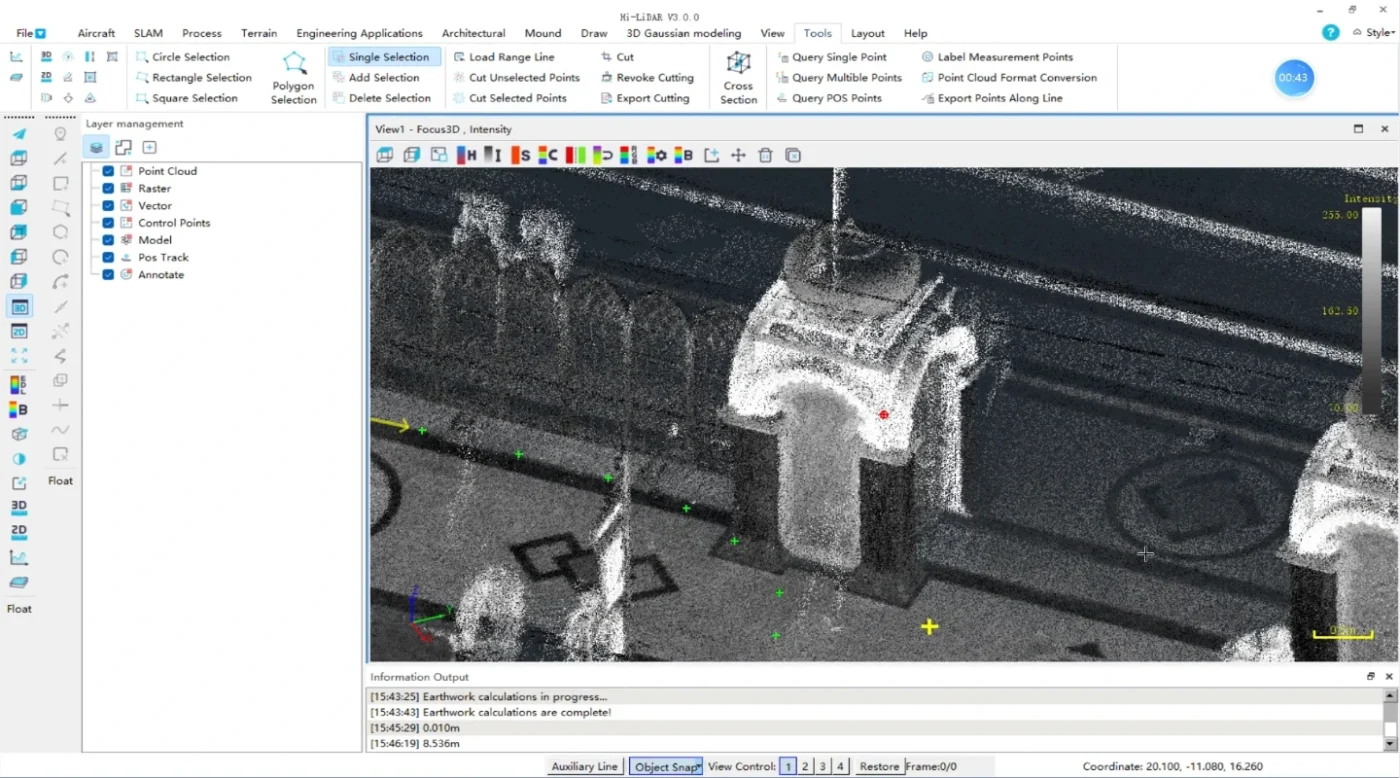Viewport: 1400px width, 778px height.
Task: Uncheck the Control Points layer checkbox
Action: [108, 223]
